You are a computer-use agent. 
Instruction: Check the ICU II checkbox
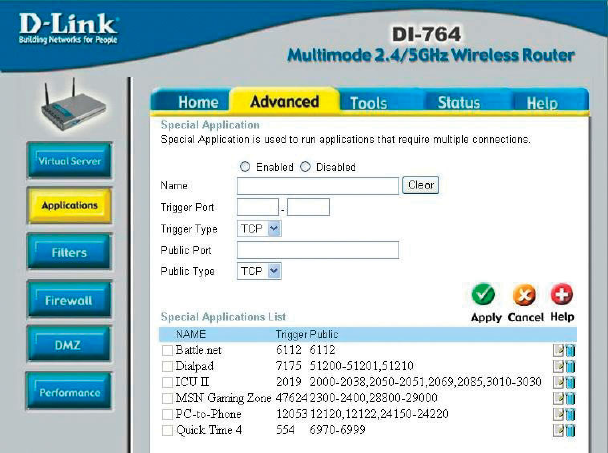coord(167,382)
